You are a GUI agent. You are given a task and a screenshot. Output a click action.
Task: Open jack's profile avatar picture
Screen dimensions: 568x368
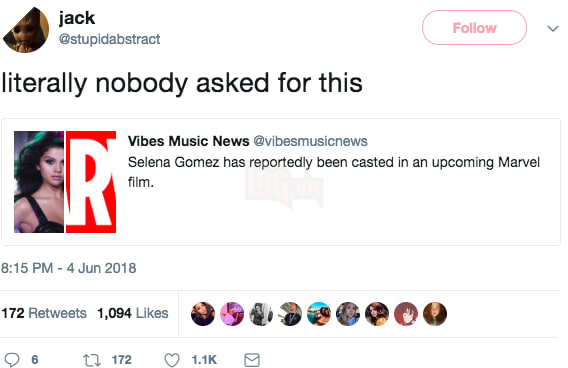26,30
